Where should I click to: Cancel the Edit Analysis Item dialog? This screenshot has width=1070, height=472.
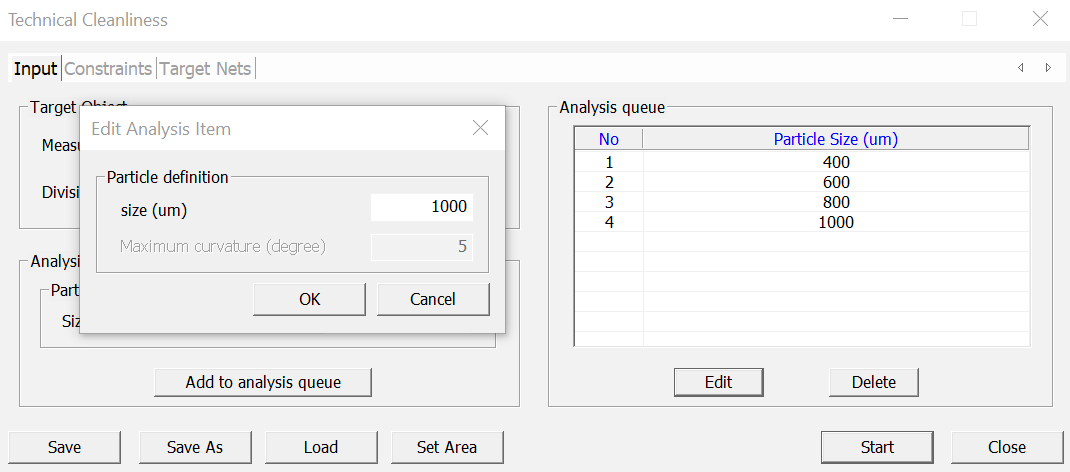click(432, 299)
